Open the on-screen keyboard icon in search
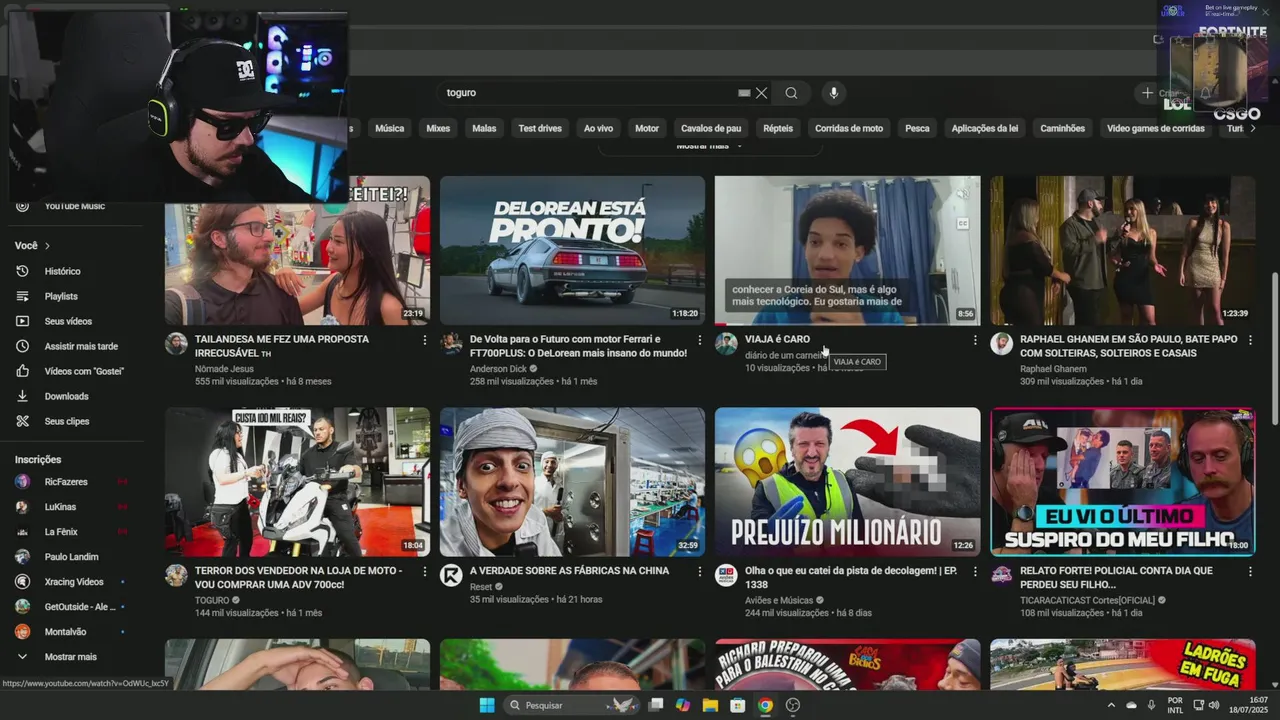The image size is (1280, 720). 744,93
